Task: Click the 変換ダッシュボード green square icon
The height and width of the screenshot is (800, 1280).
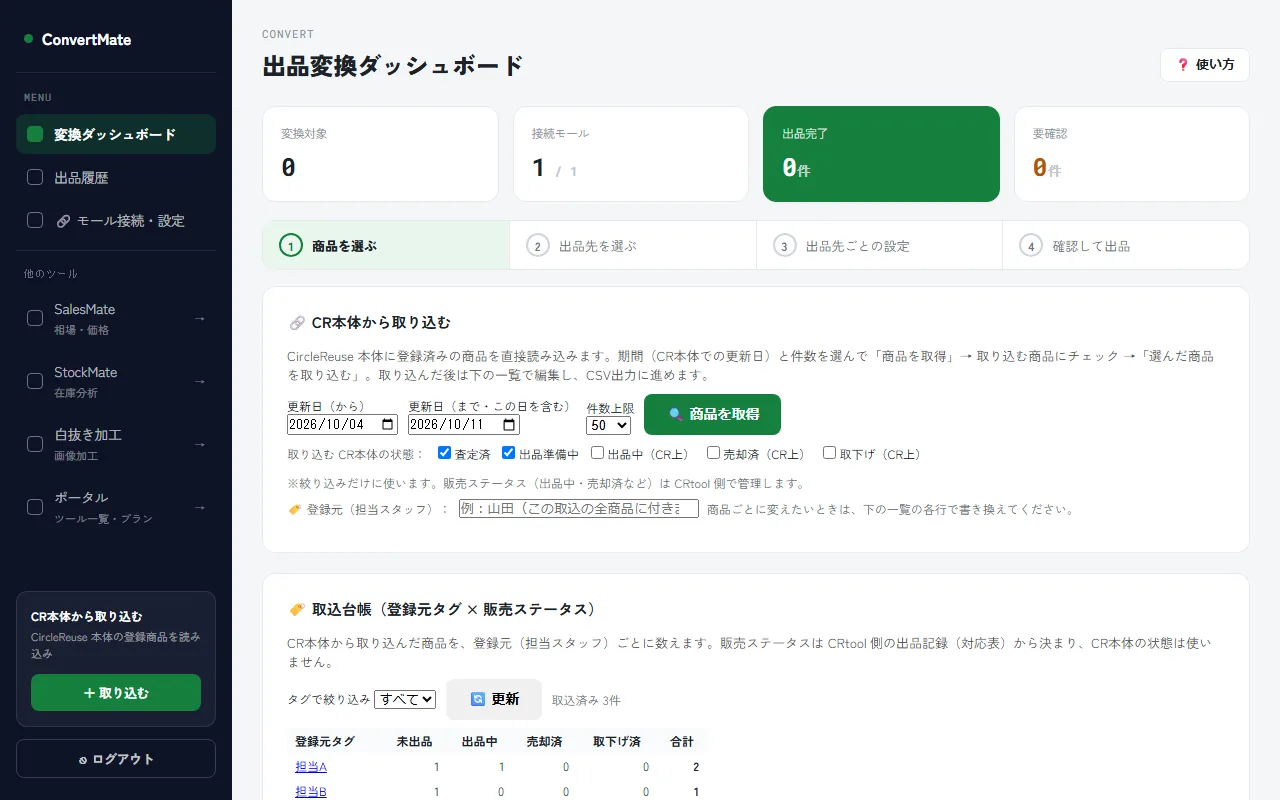Action: (35, 134)
